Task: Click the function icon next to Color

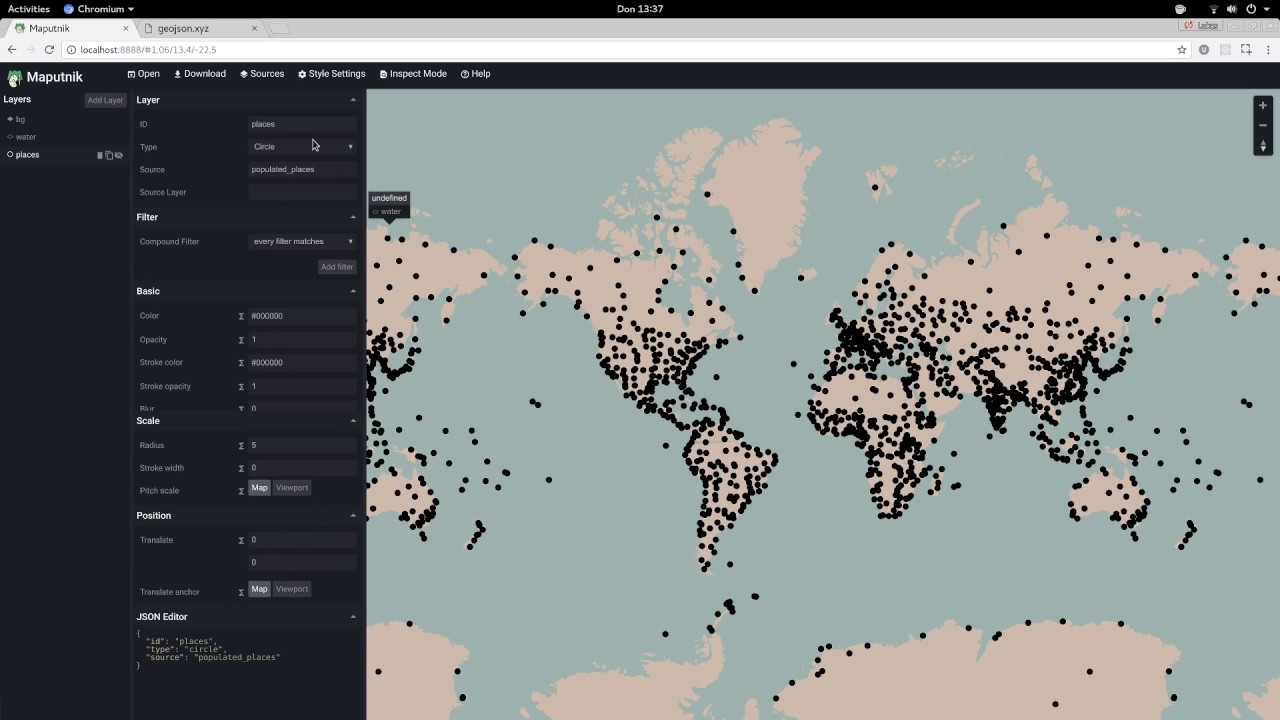Action: click(241, 316)
